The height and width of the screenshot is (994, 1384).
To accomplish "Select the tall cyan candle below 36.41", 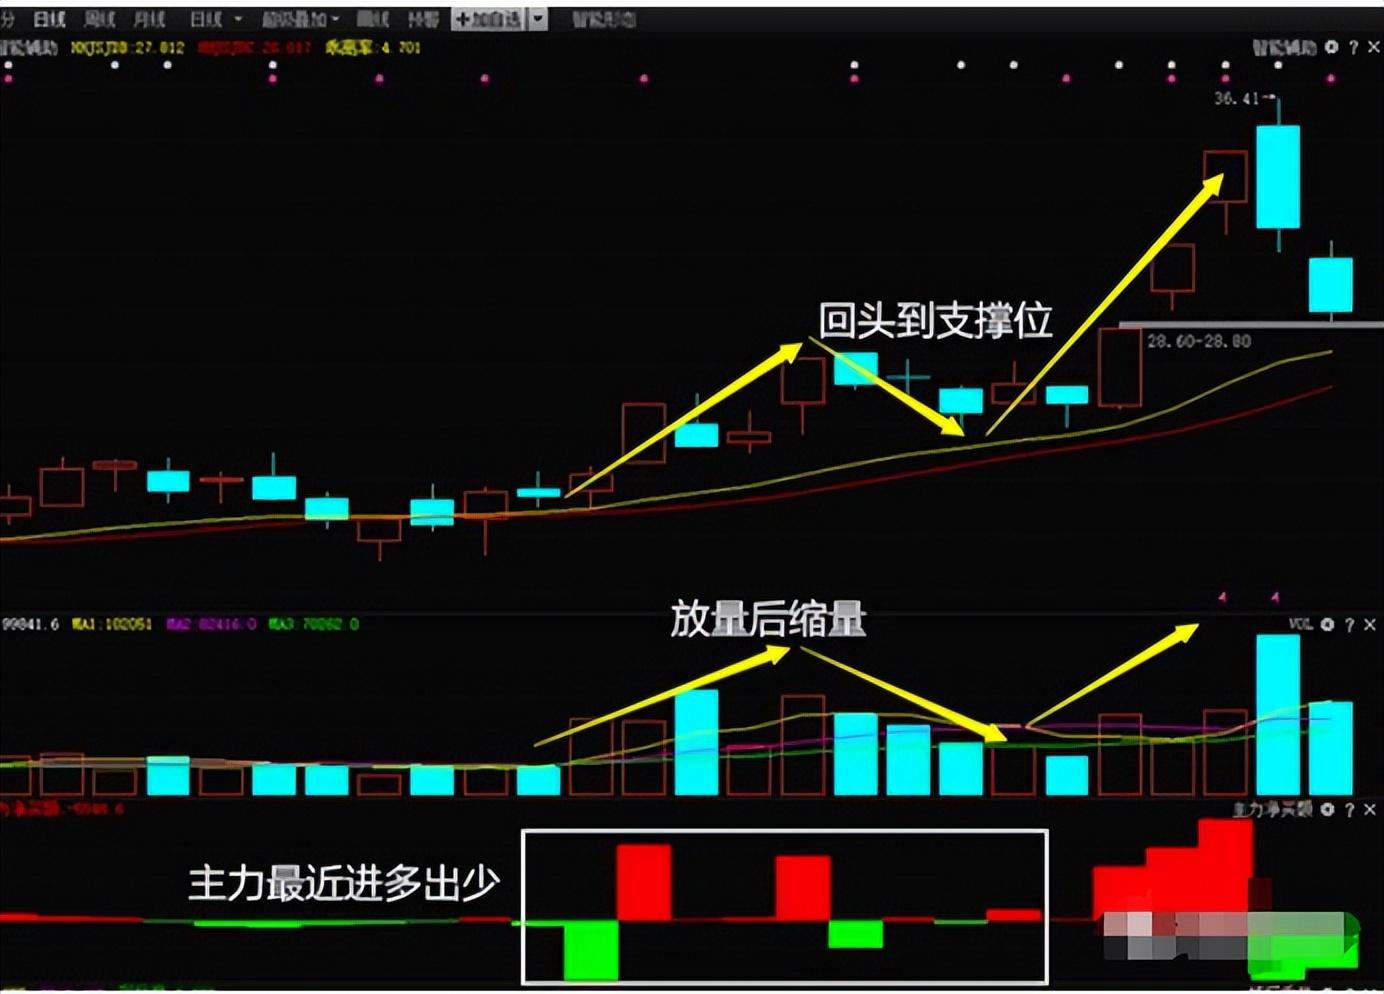I will [x=1278, y=177].
